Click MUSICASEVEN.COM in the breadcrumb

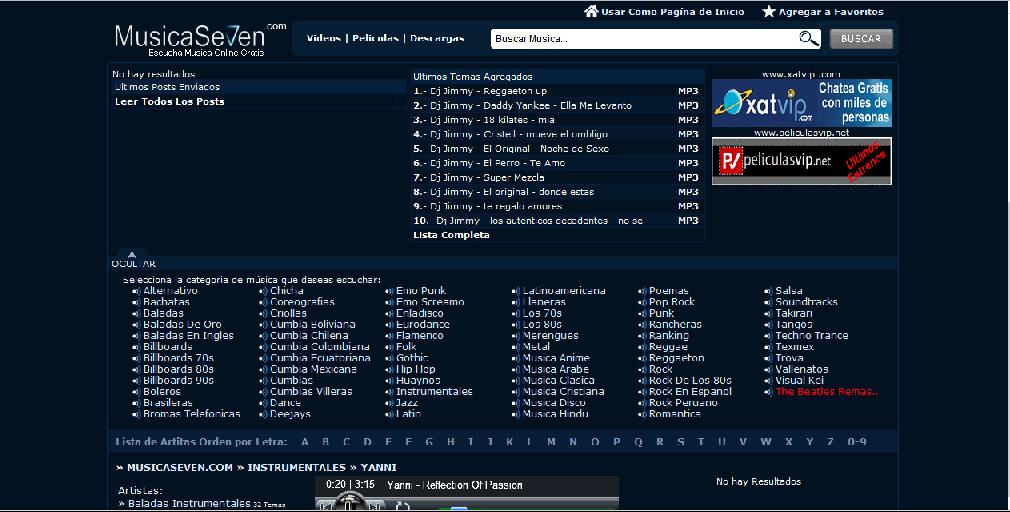[180, 467]
